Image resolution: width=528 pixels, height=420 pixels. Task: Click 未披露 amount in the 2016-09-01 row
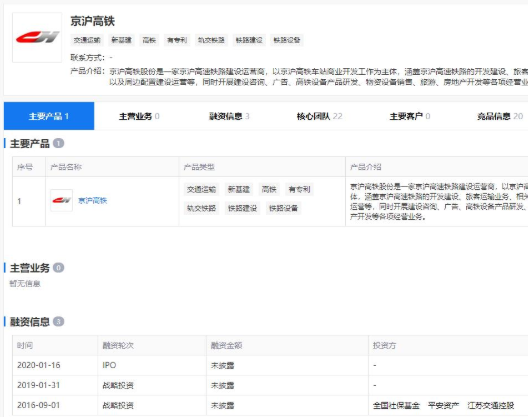click(x=222, y=405)
